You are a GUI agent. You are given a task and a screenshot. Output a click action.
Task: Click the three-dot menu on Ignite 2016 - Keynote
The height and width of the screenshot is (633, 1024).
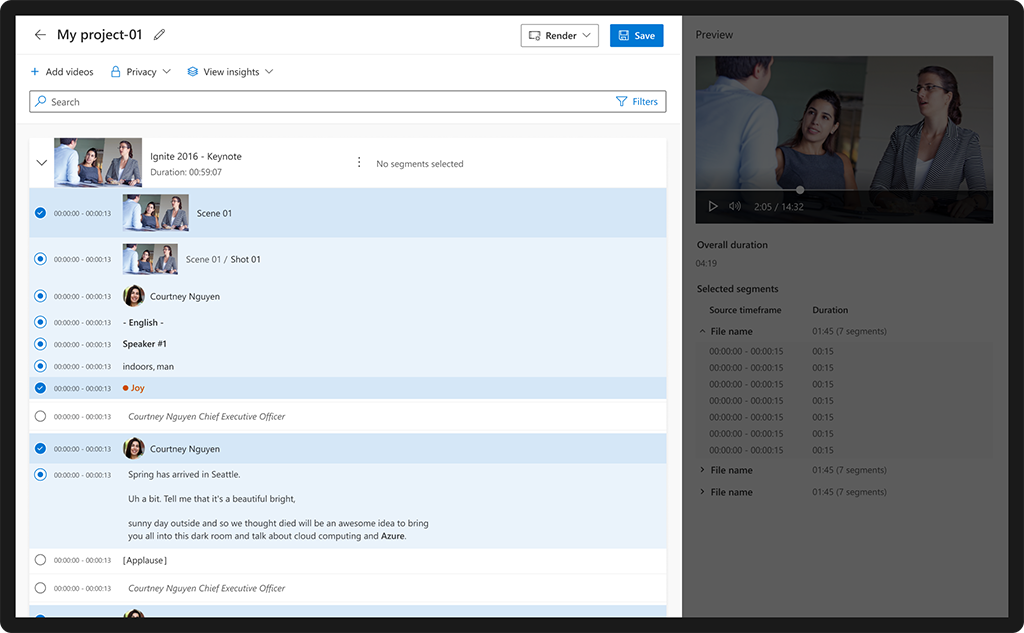(x=359, y=161)
